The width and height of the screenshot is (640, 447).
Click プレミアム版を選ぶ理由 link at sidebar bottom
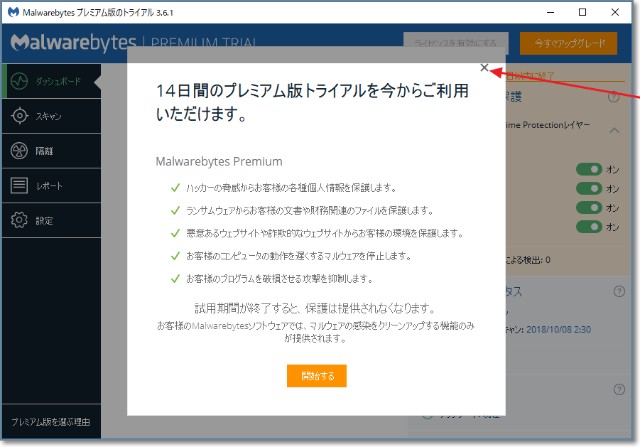click(x=50, y=421)
